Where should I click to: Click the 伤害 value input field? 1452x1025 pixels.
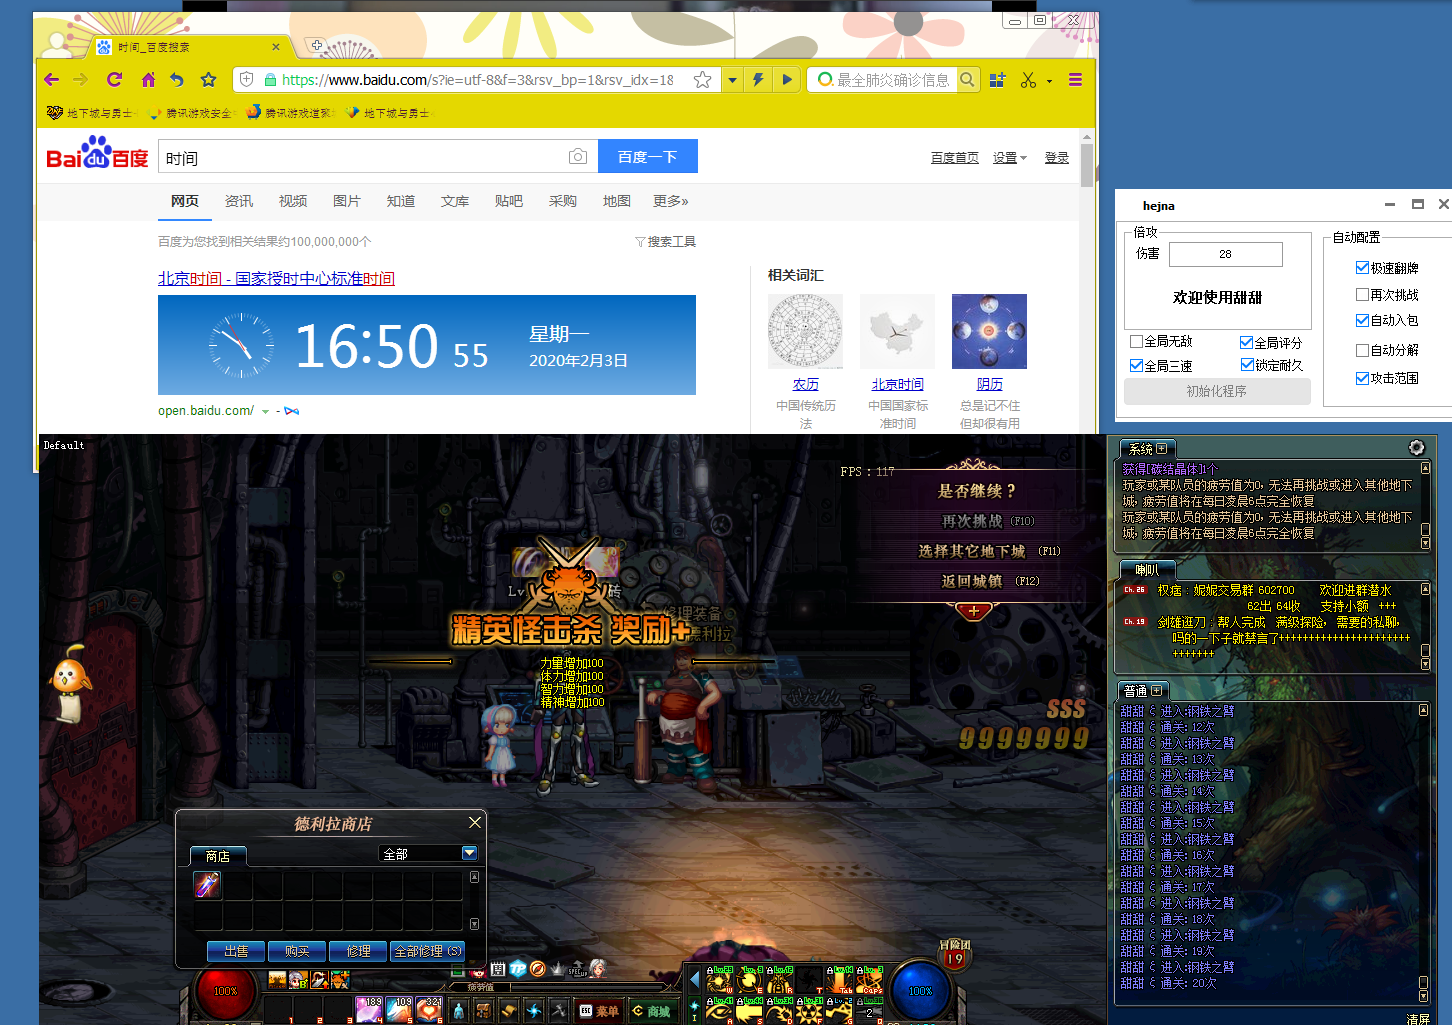1225,254
